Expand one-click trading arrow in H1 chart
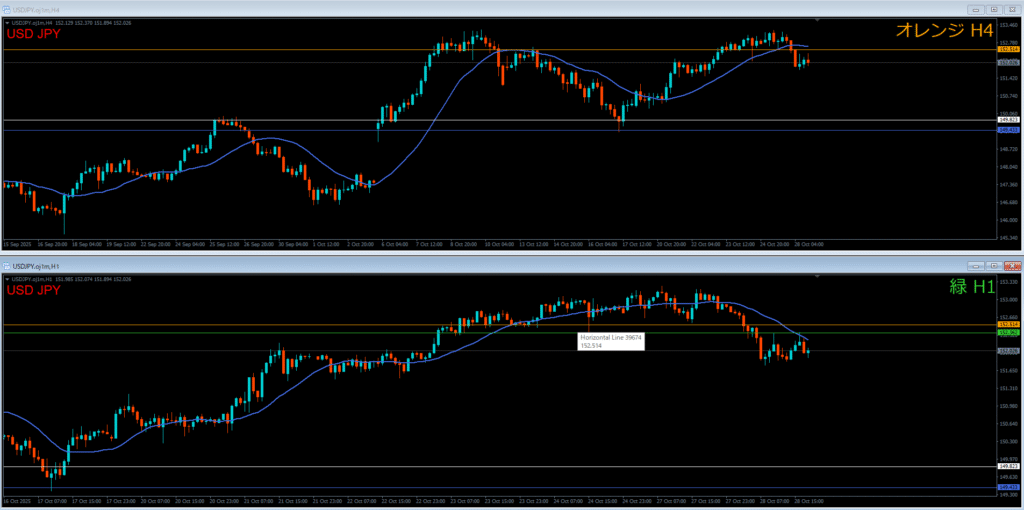The width and height of the screenshot is (1024, 510). [8, 281]
